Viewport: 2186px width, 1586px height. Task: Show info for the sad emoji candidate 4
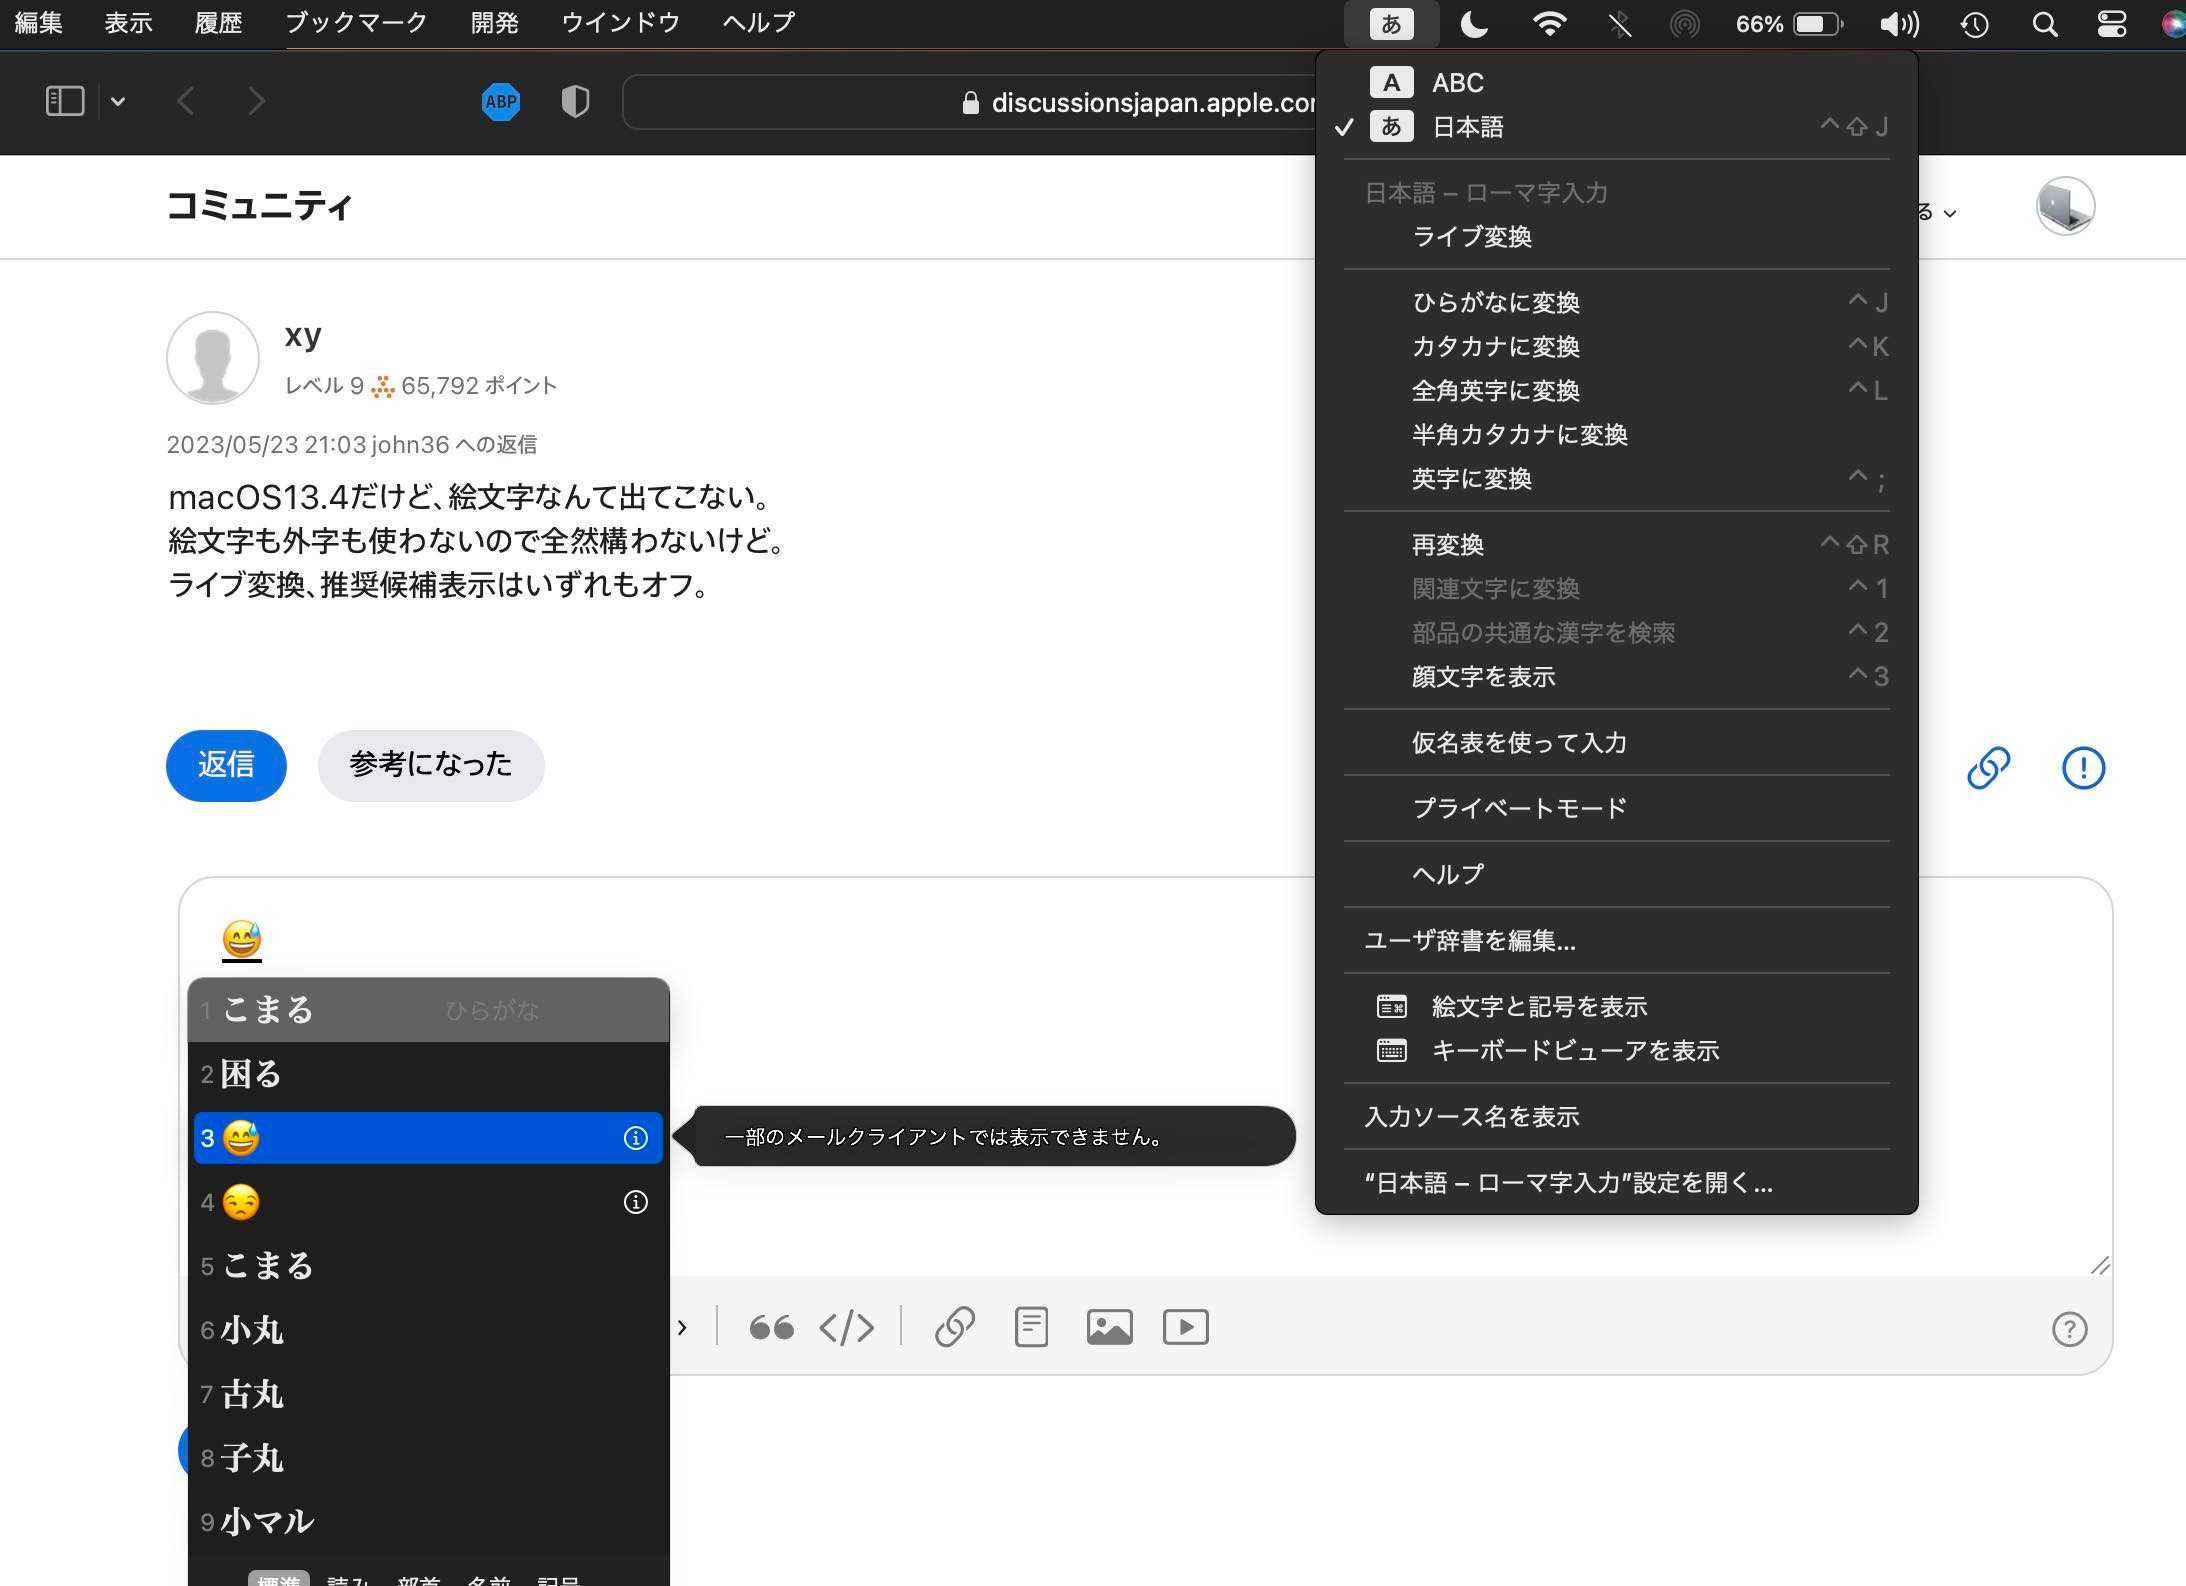point(636,1202)
